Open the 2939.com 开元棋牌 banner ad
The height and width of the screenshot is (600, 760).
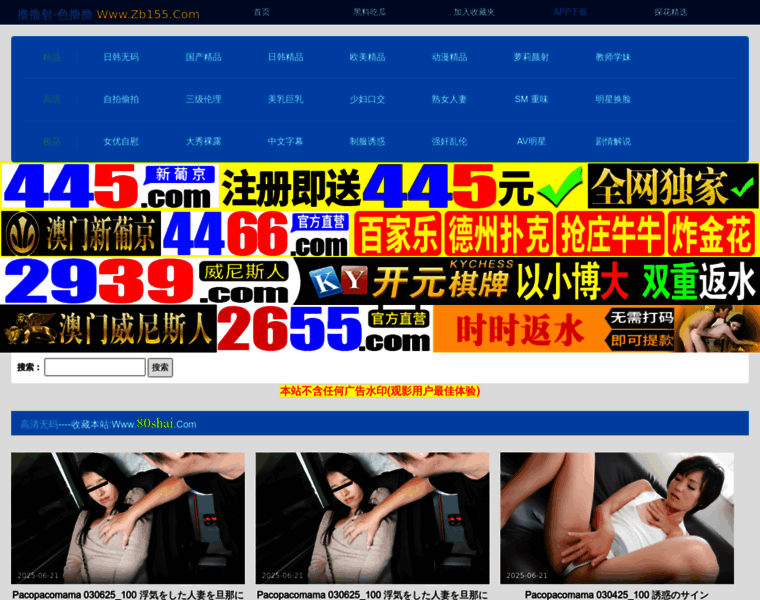380,281
